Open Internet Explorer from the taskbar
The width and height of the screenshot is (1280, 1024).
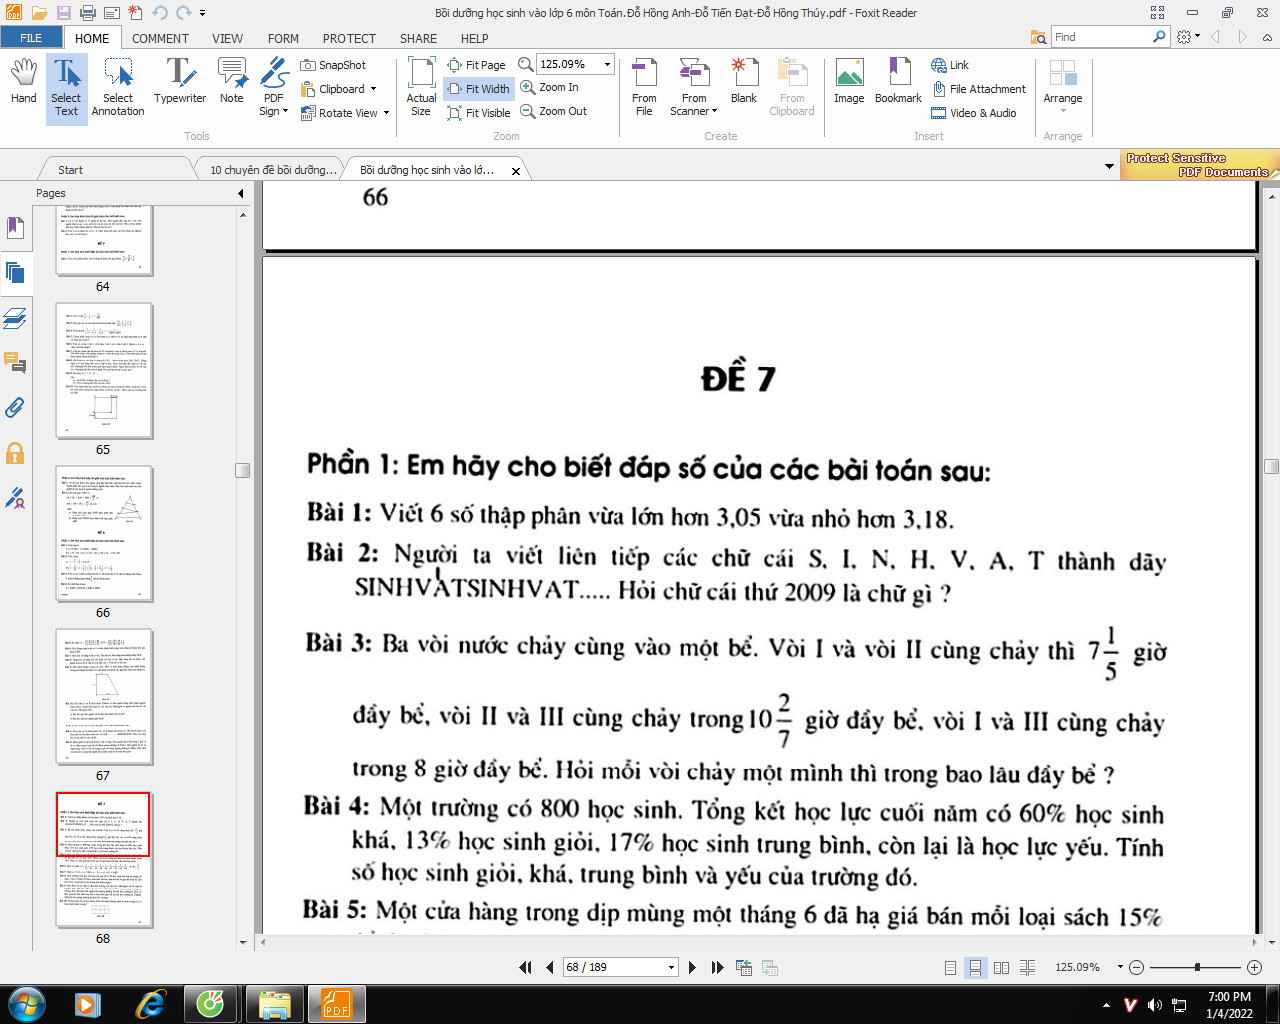151,1004
